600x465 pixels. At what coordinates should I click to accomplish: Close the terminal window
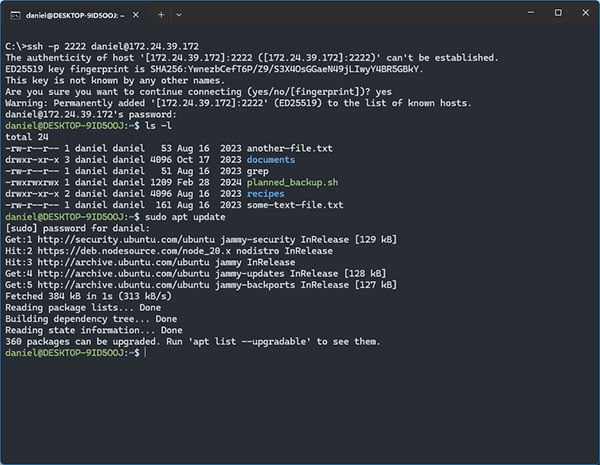[585, 13]
